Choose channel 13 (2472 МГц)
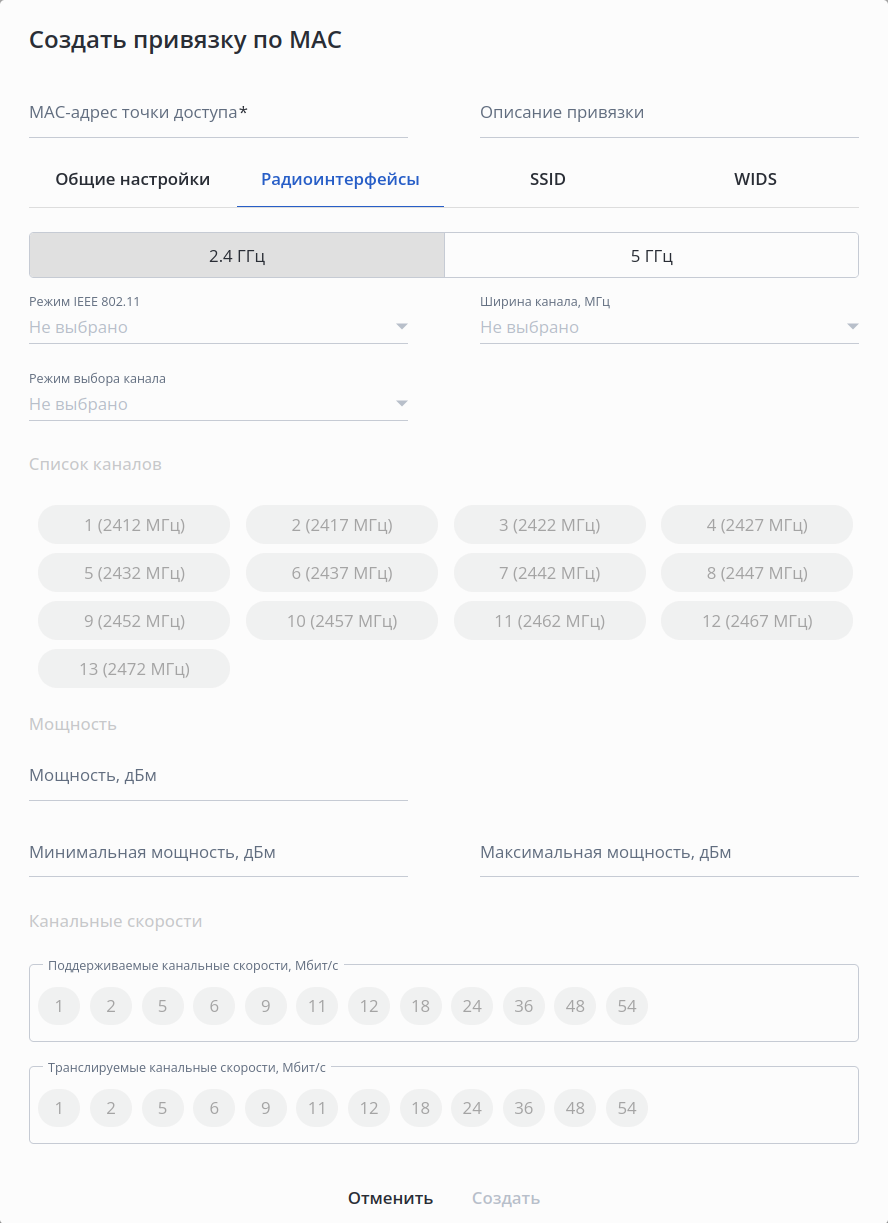This screenshot has width=888, height=1223. tap(134, 669)
